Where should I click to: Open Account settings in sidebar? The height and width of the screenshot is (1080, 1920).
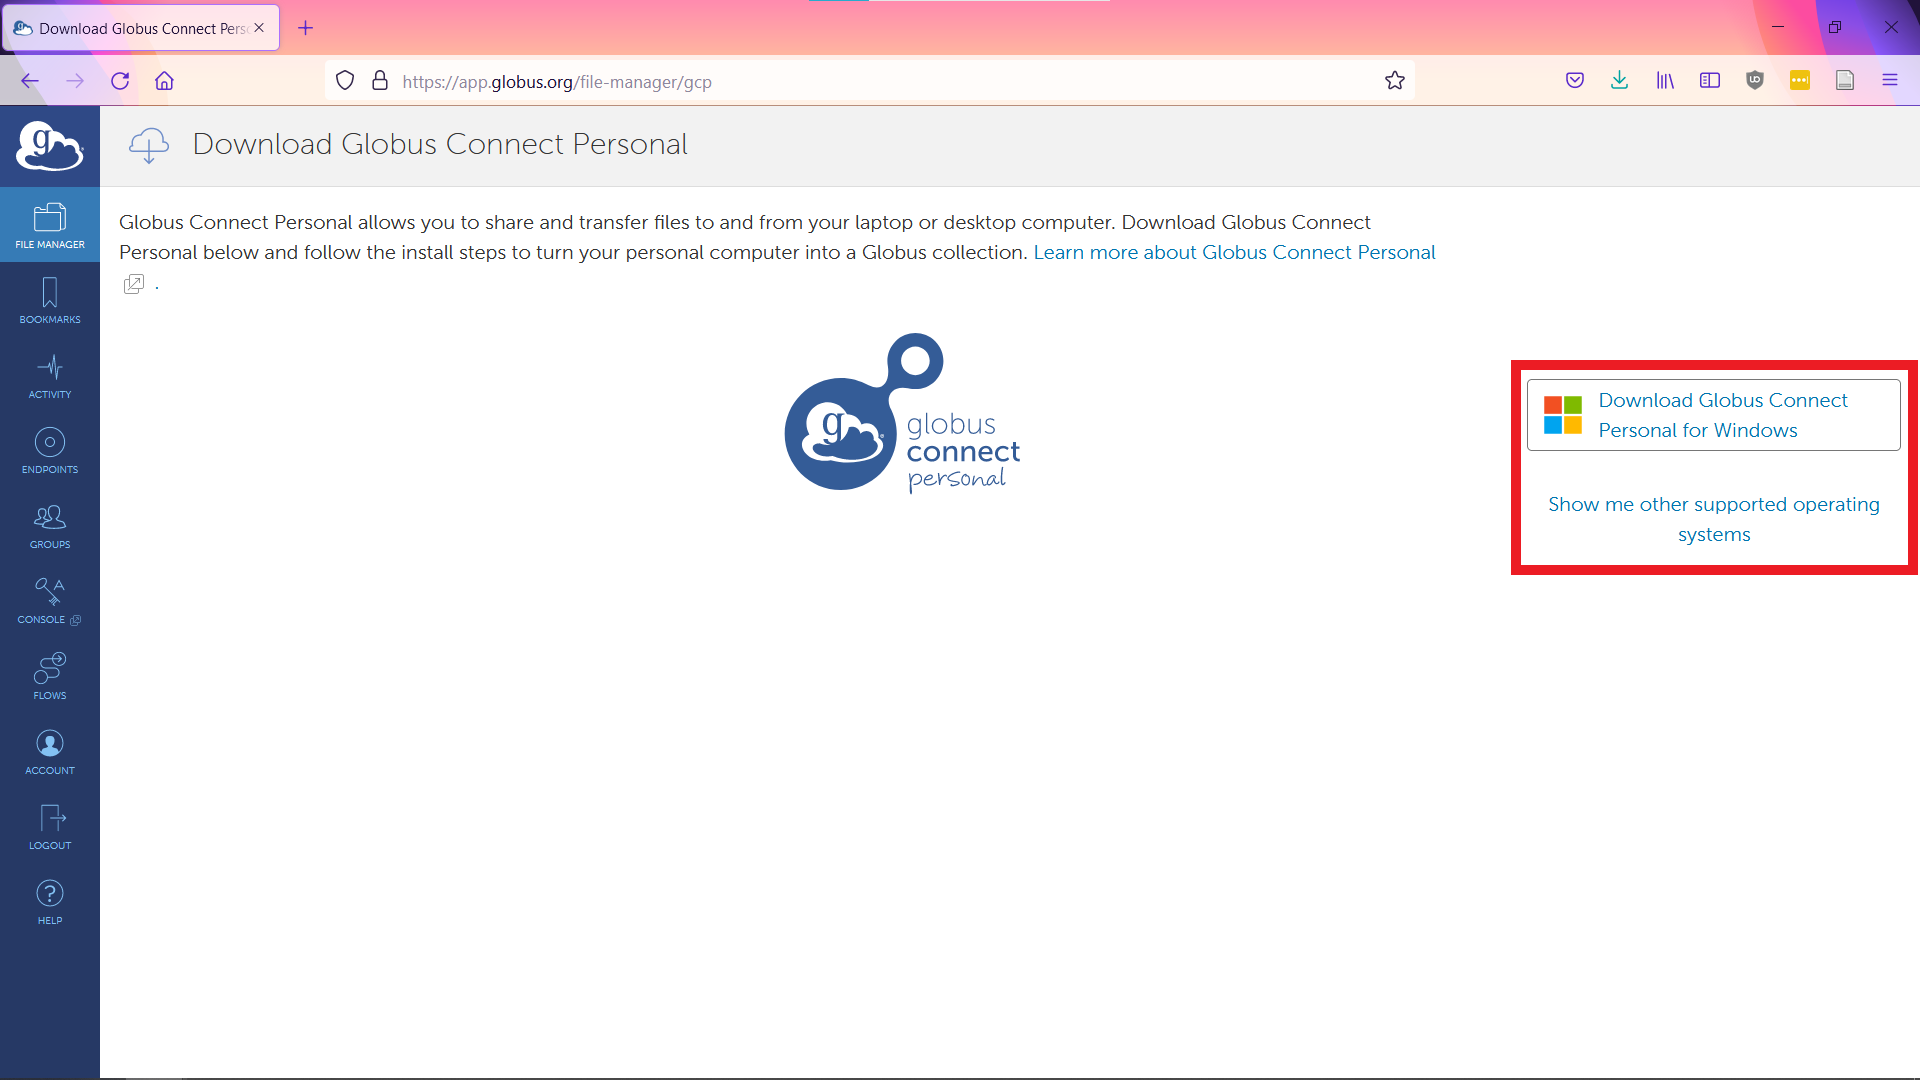pos(50,751)
